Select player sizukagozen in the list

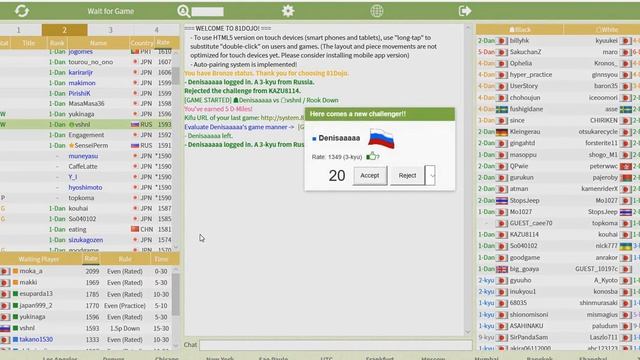[x=86, y=240]
